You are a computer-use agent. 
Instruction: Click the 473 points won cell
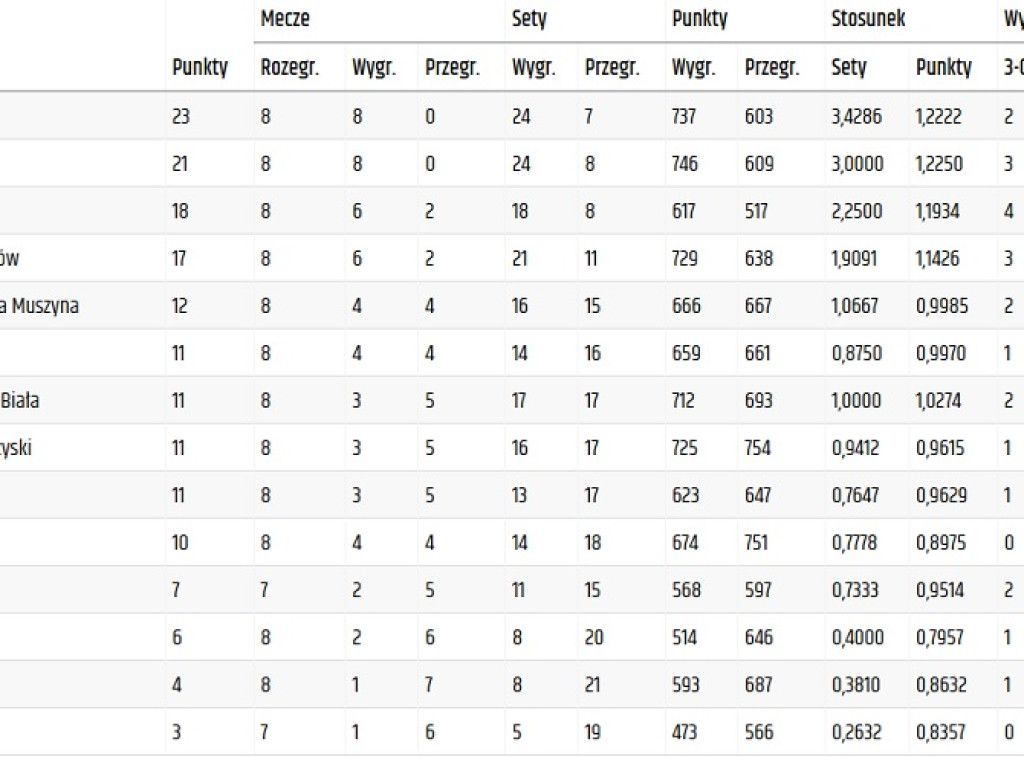[684, 732]
